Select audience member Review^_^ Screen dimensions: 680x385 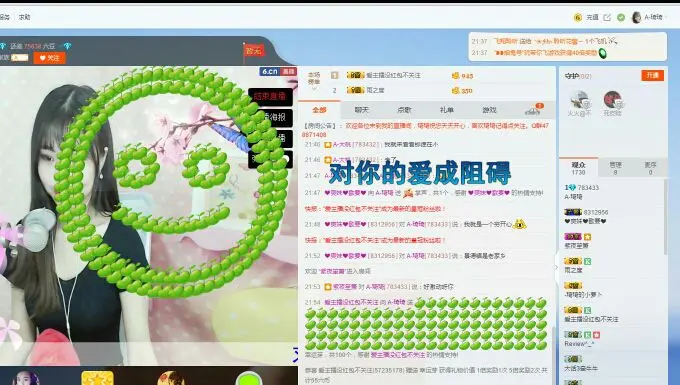[611, 339]
